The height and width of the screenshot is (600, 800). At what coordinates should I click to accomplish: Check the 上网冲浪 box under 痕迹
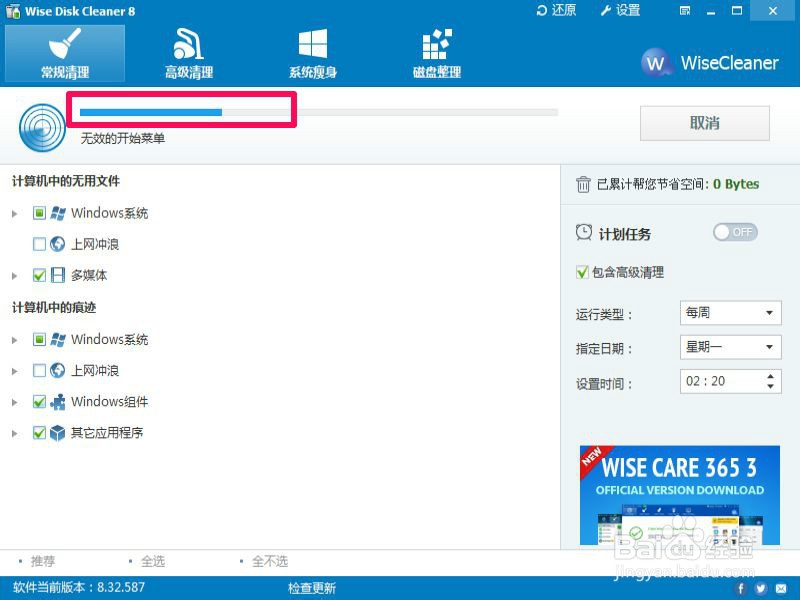[39, 370]
